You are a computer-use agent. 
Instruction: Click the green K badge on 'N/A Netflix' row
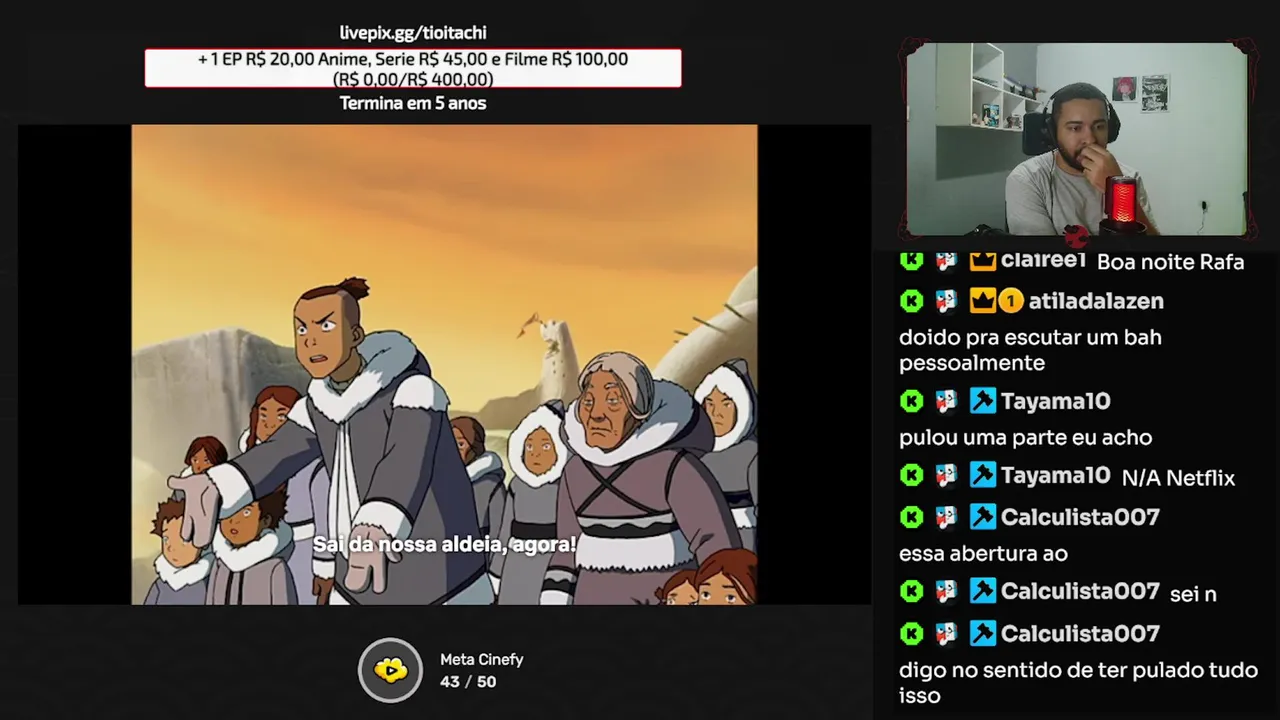[x=911, y=476]
